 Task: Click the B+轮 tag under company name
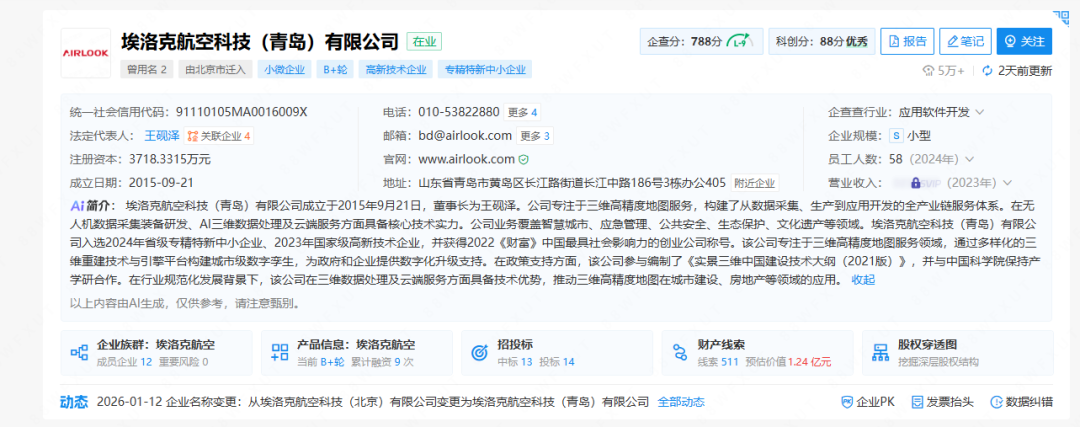click(335, 70)
